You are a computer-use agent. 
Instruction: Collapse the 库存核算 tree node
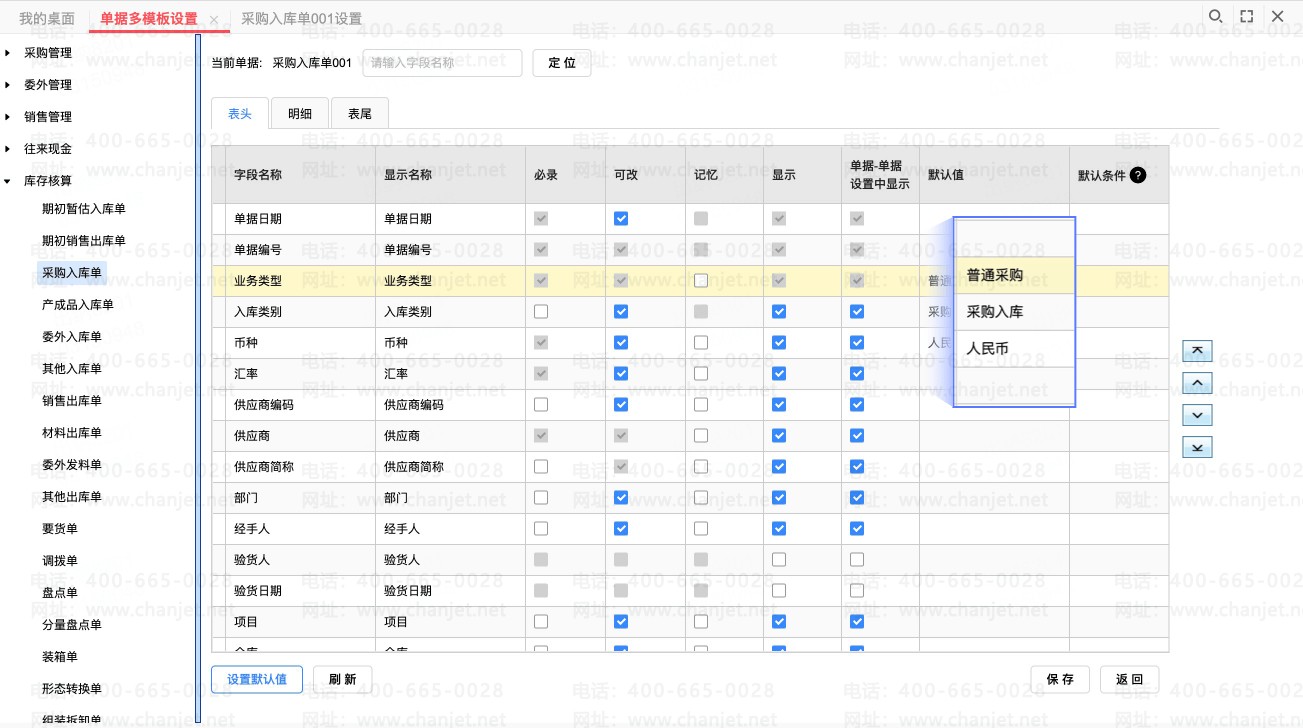[x=8, y=180]
